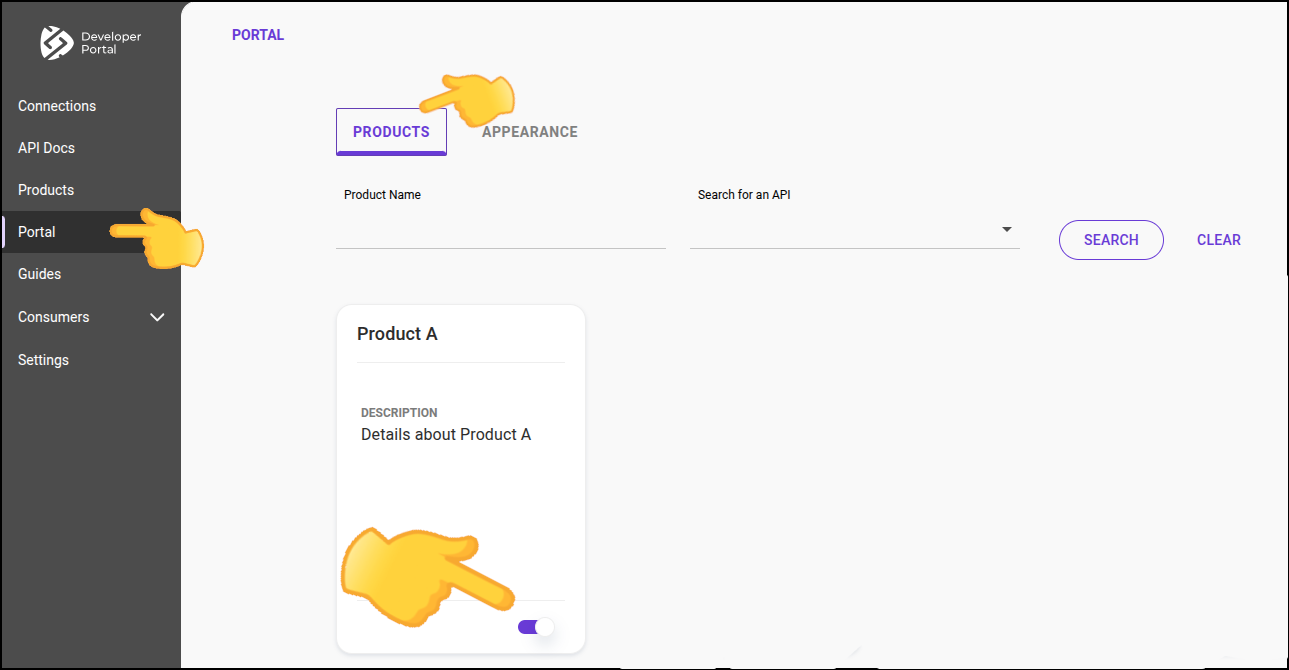Click the Details about Product A description
The width and height of the screenshot is (1289, 670).
tap(446, 434)
